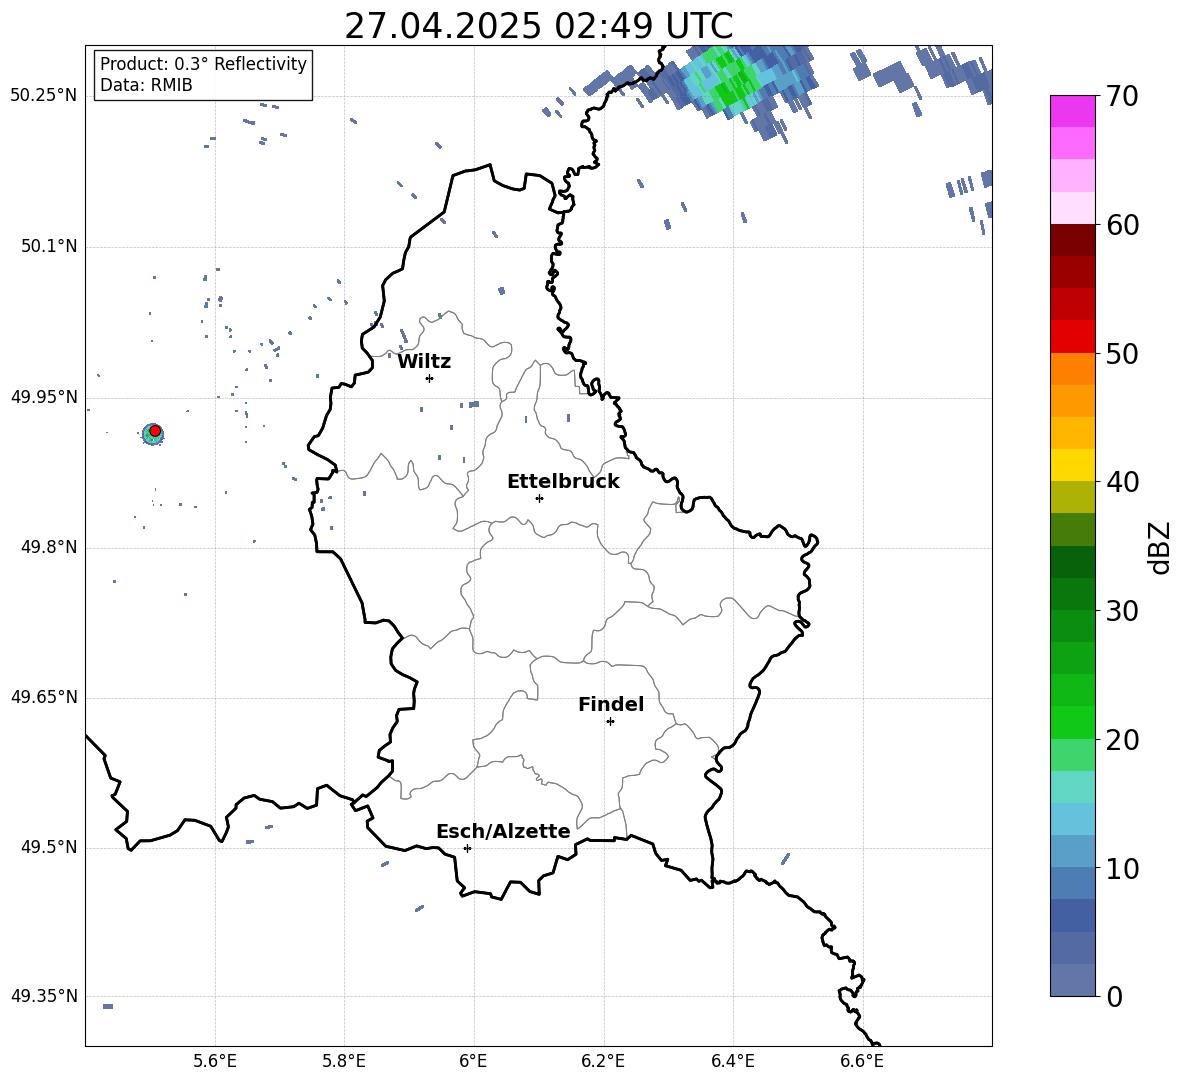
Task: Click the 49.8°N latitude label
Action: [x=49, y=547]
